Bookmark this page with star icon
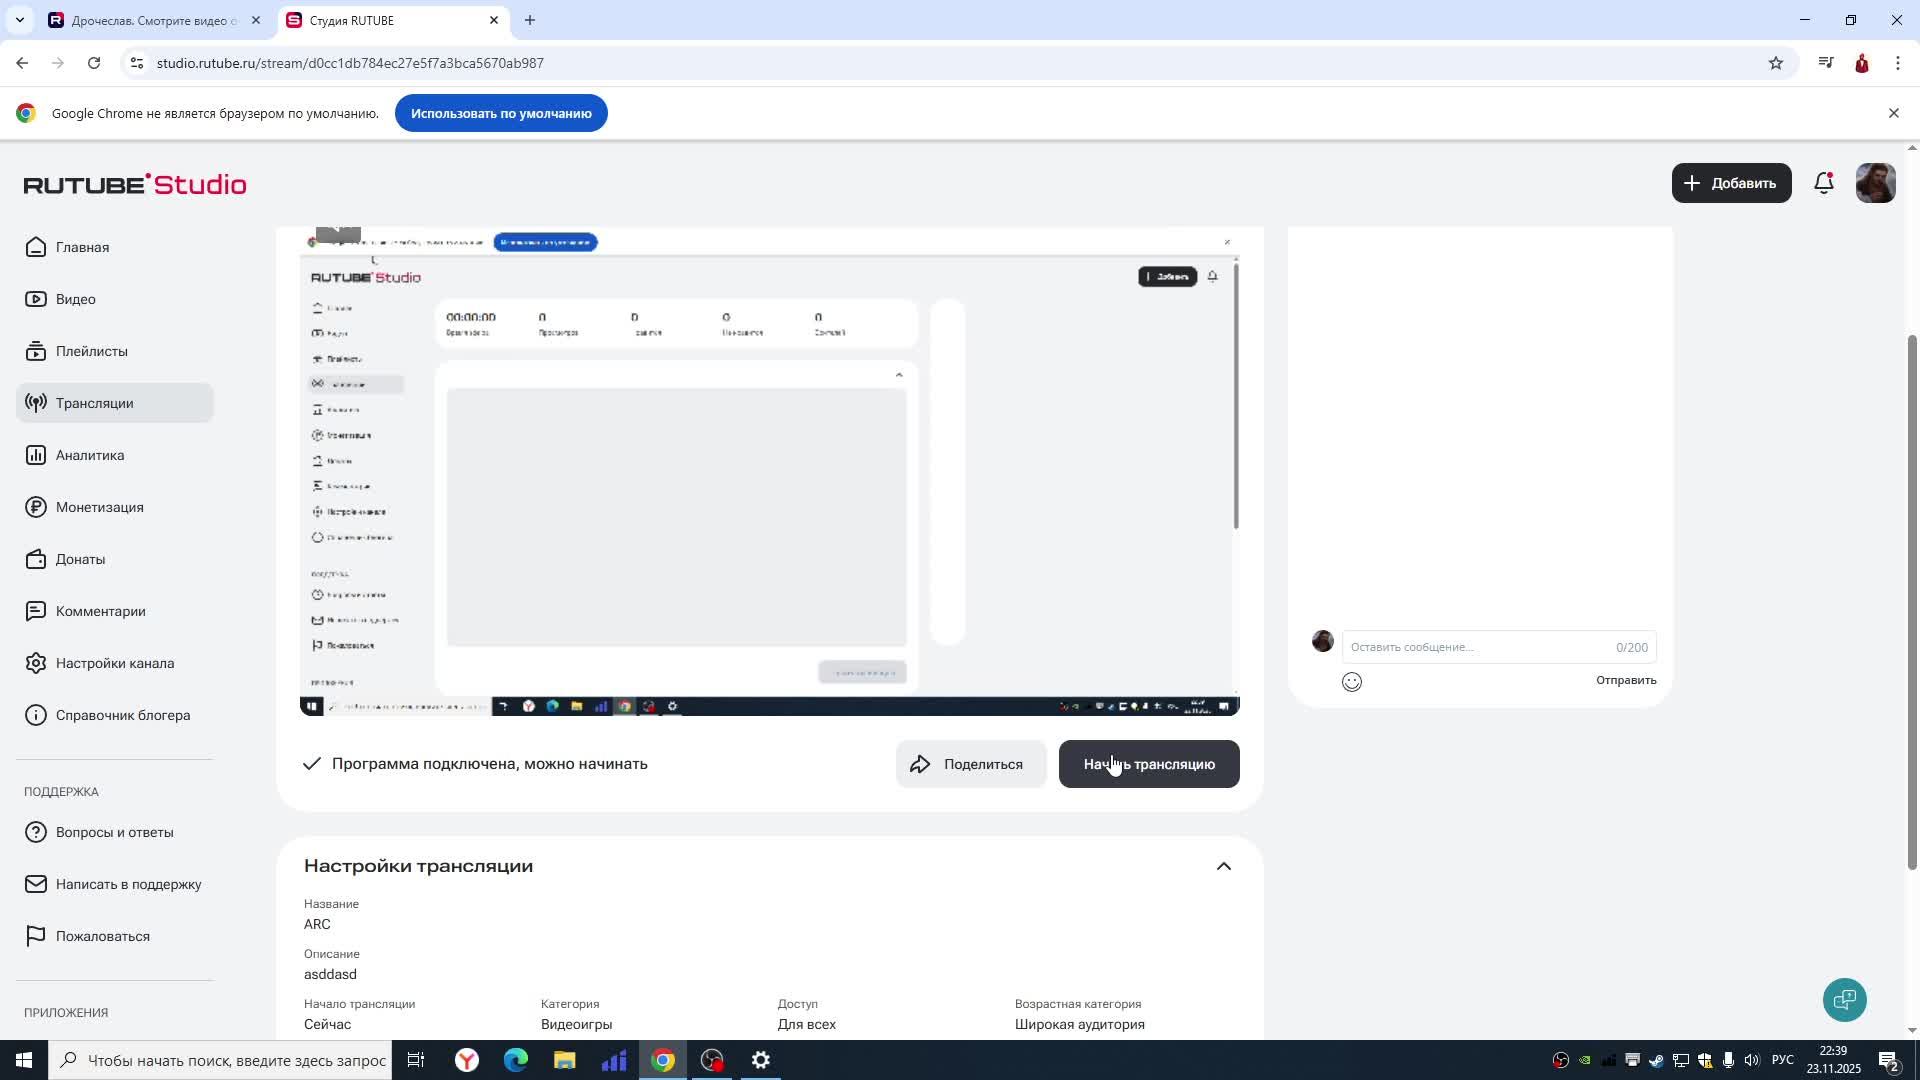Image resolution: width=1920 pixels, height=1080 pixels. (x=1775, y=63)
